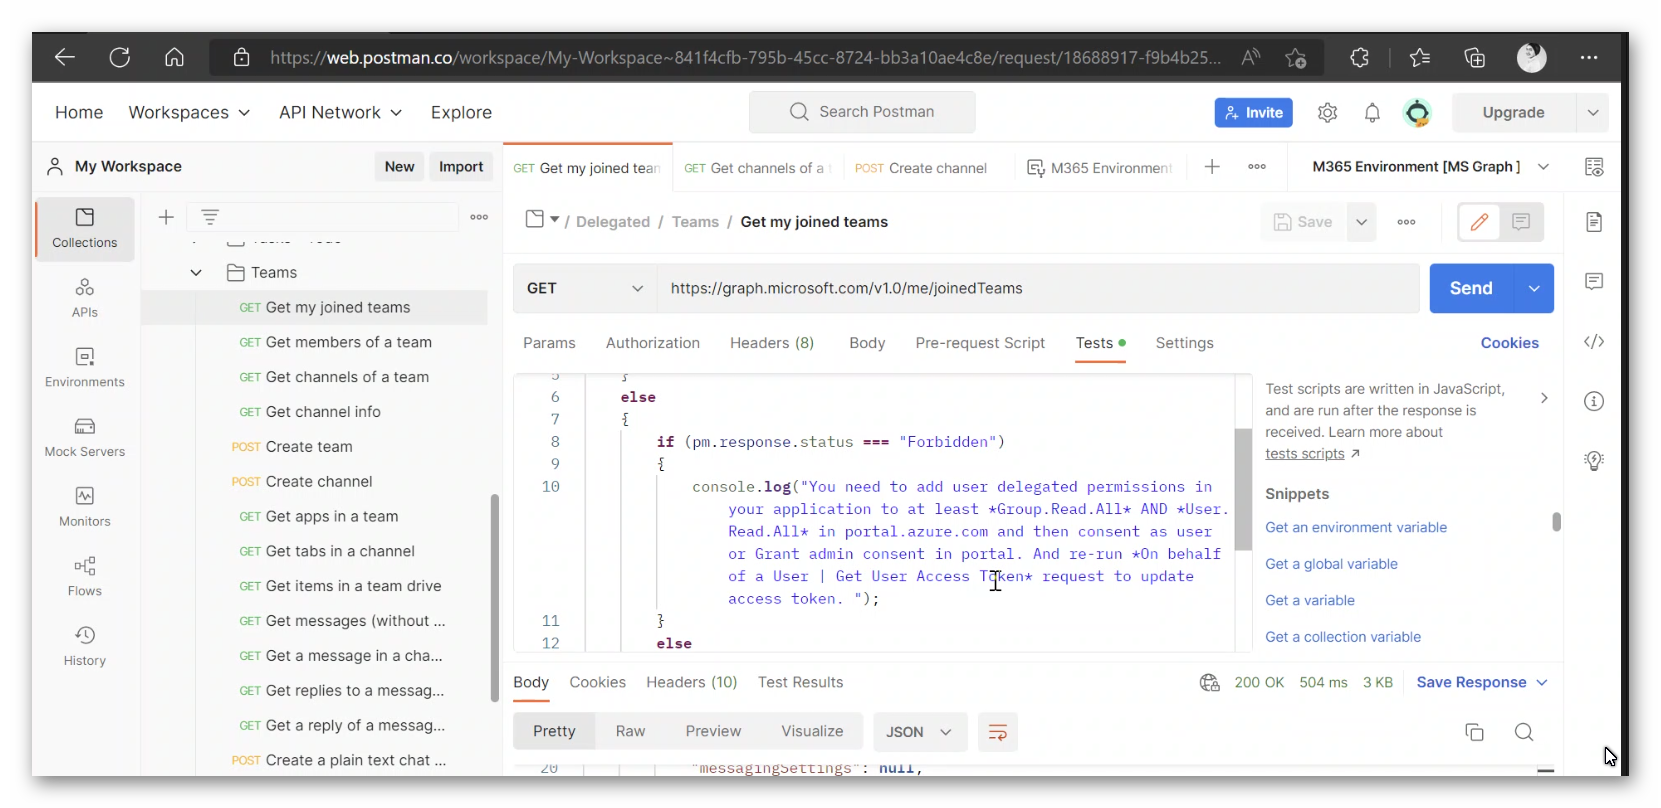Open browser collections icon
Image resolution: width=1661 pixels, height=808 pixels.
(x=1475, y=58)
